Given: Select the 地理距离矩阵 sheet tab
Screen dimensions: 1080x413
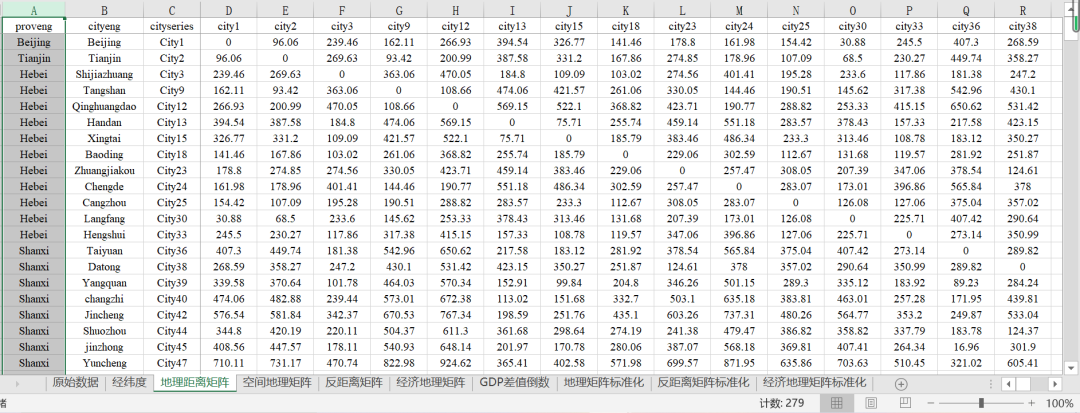Looking at the screenshot, I should 194,383.
